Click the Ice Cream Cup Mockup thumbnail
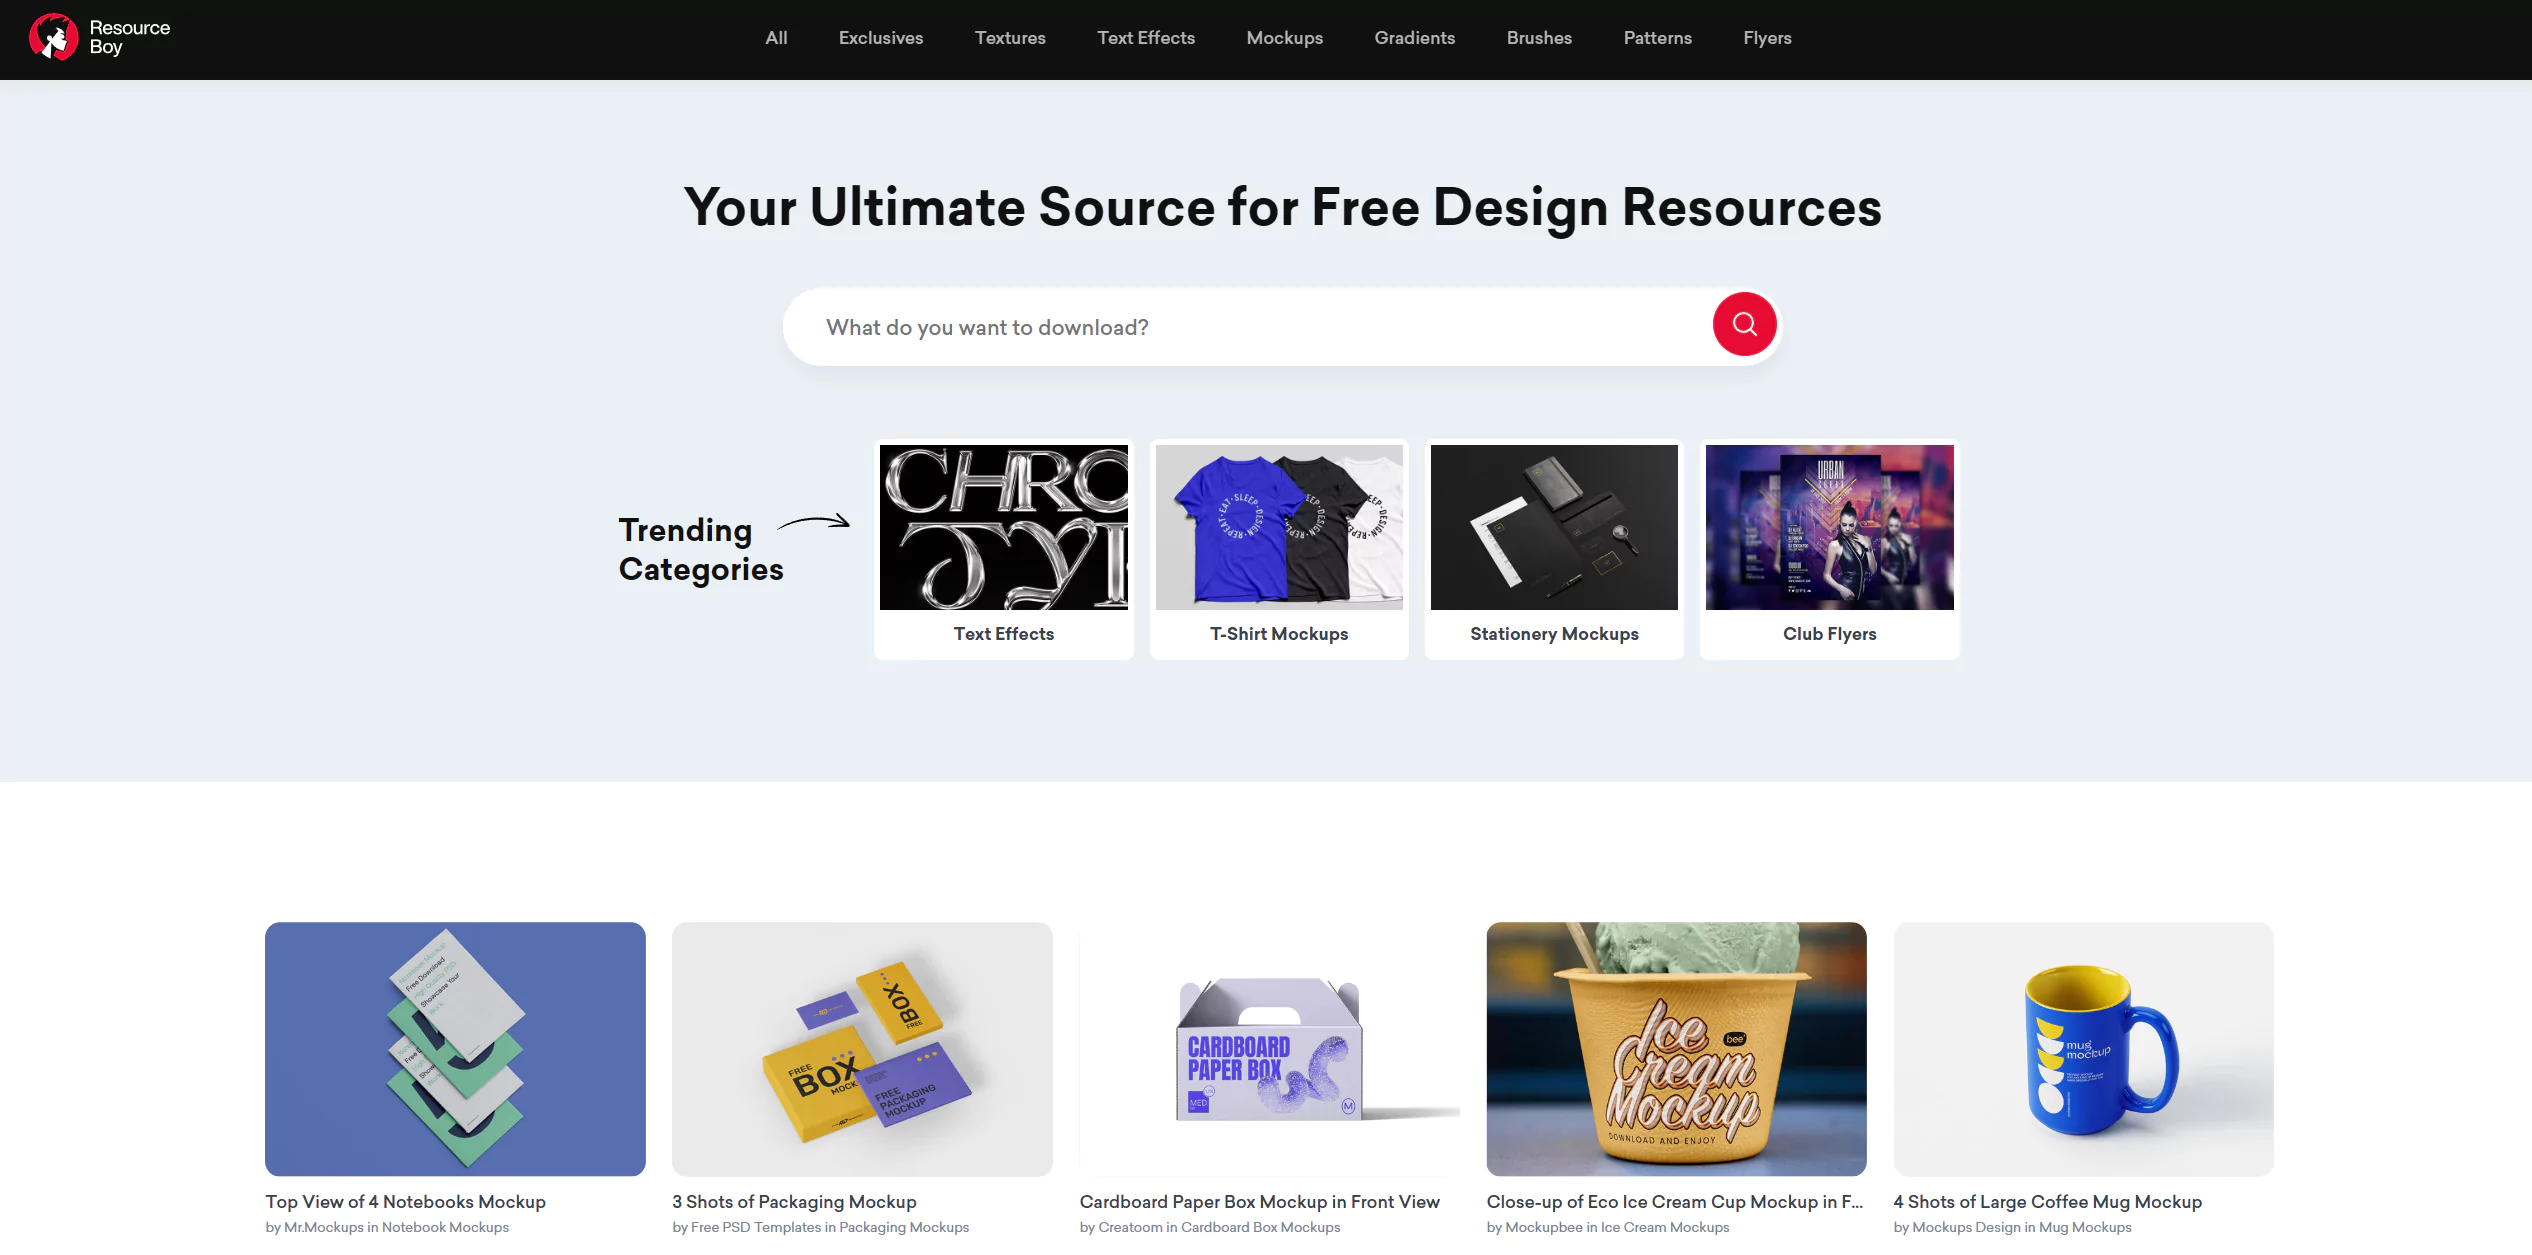 coord(1676,1049)
